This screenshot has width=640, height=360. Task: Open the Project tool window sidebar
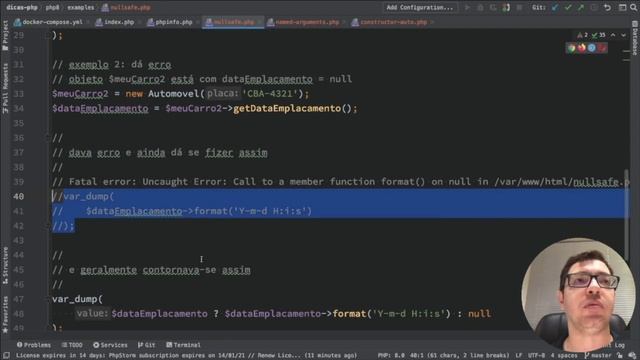(5, 36)
